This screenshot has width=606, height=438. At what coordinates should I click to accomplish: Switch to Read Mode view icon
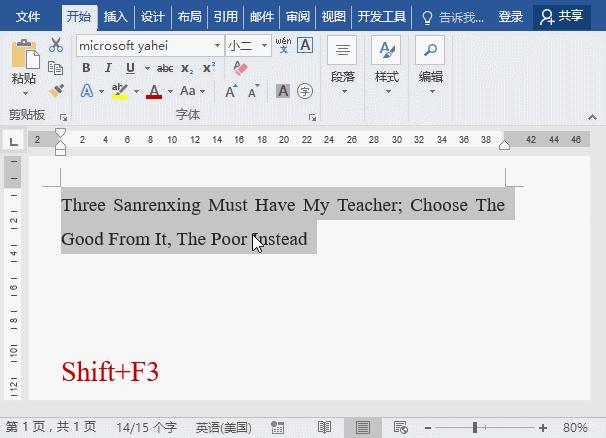[324, 428]
